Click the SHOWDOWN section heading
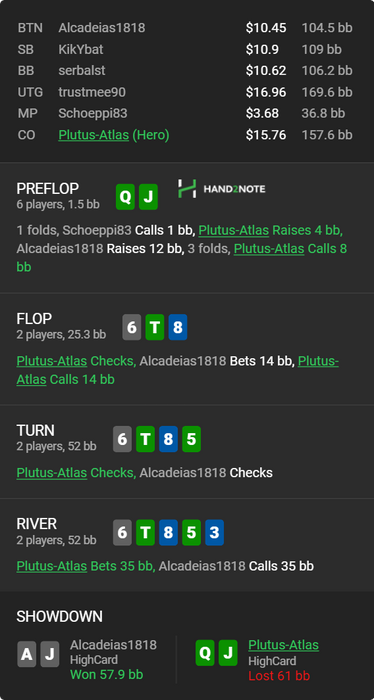374x700 pixels. point(59,617)
